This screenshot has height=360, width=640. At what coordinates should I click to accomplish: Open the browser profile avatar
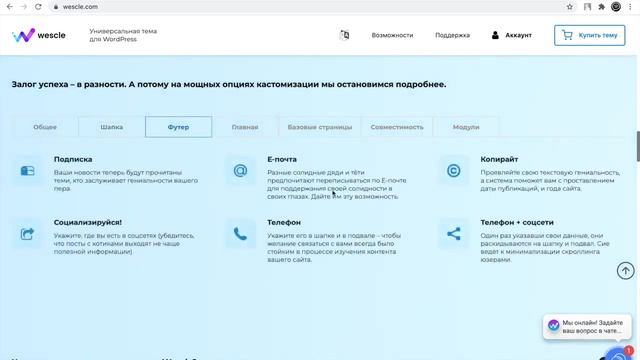click(x=616, y=7)
